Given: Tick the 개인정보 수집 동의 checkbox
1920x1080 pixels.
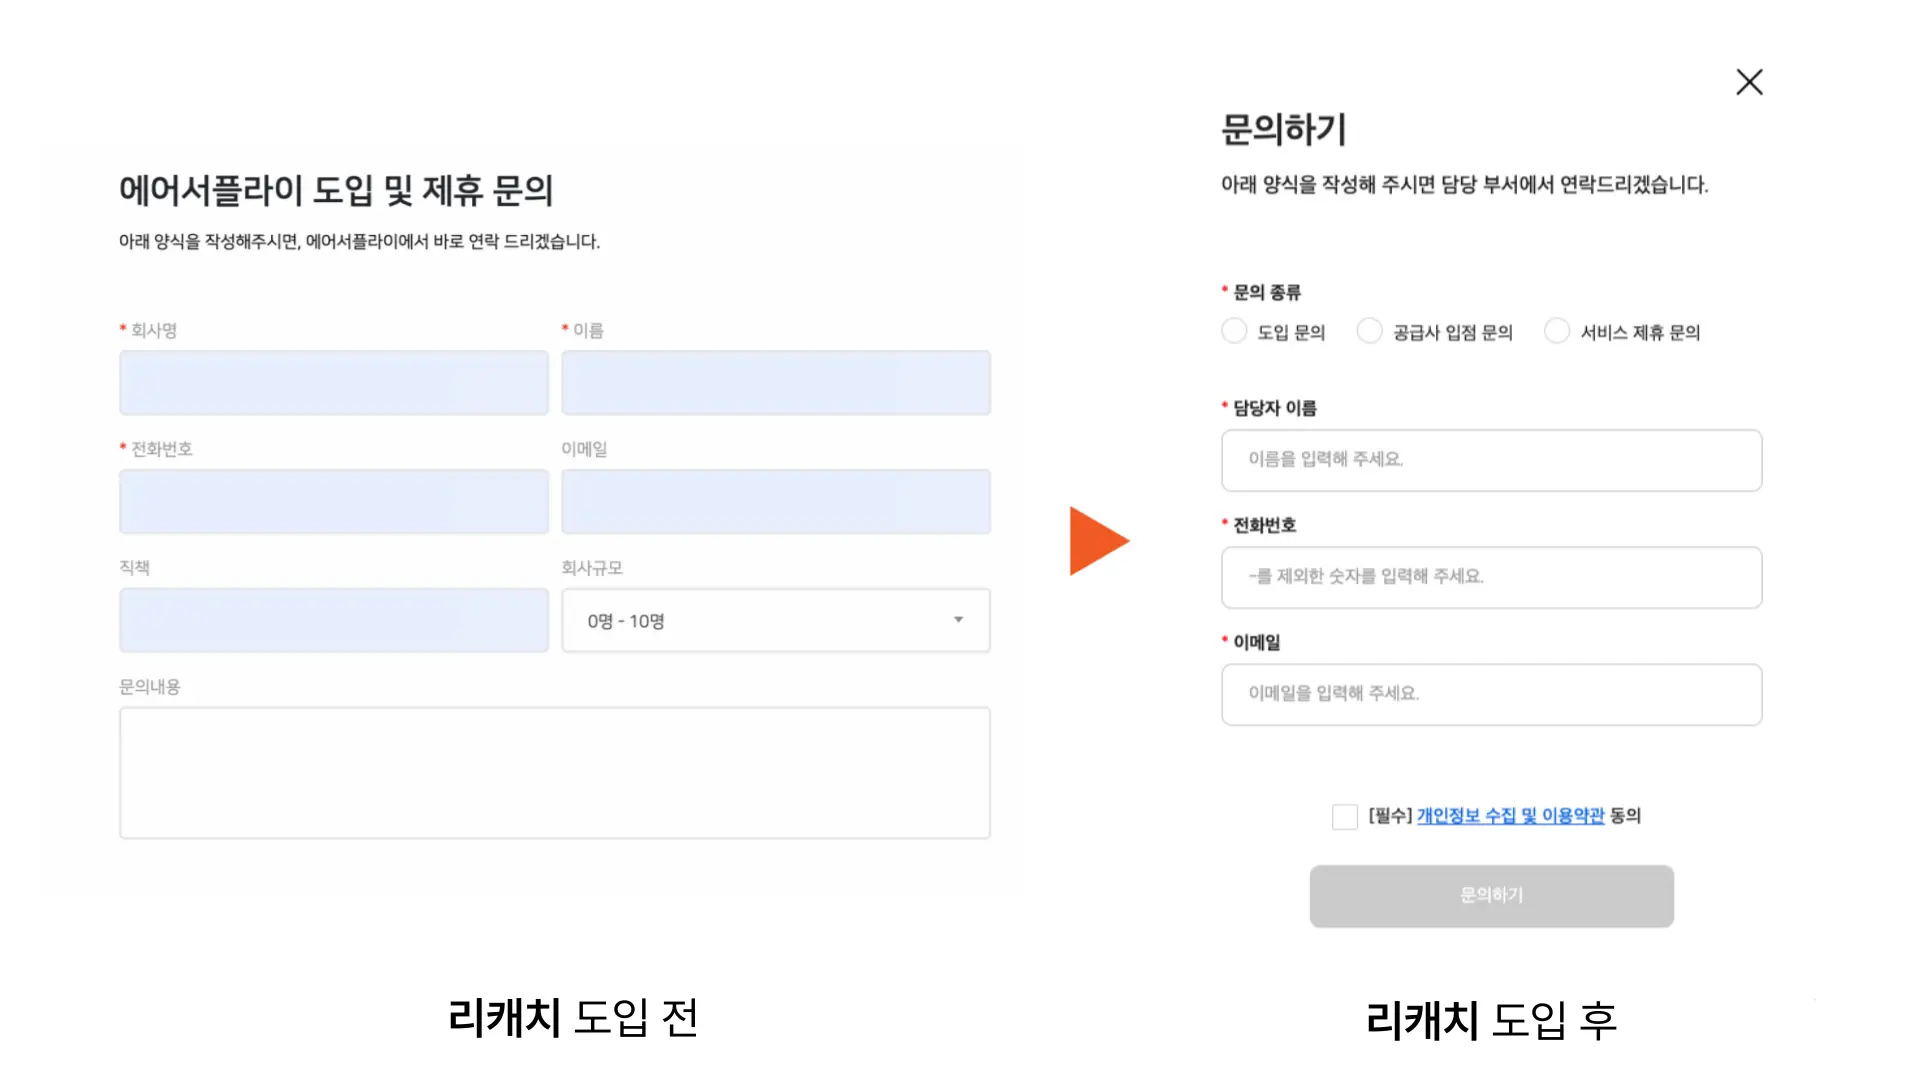Looking at the screenshot, I should [1345, 817].
